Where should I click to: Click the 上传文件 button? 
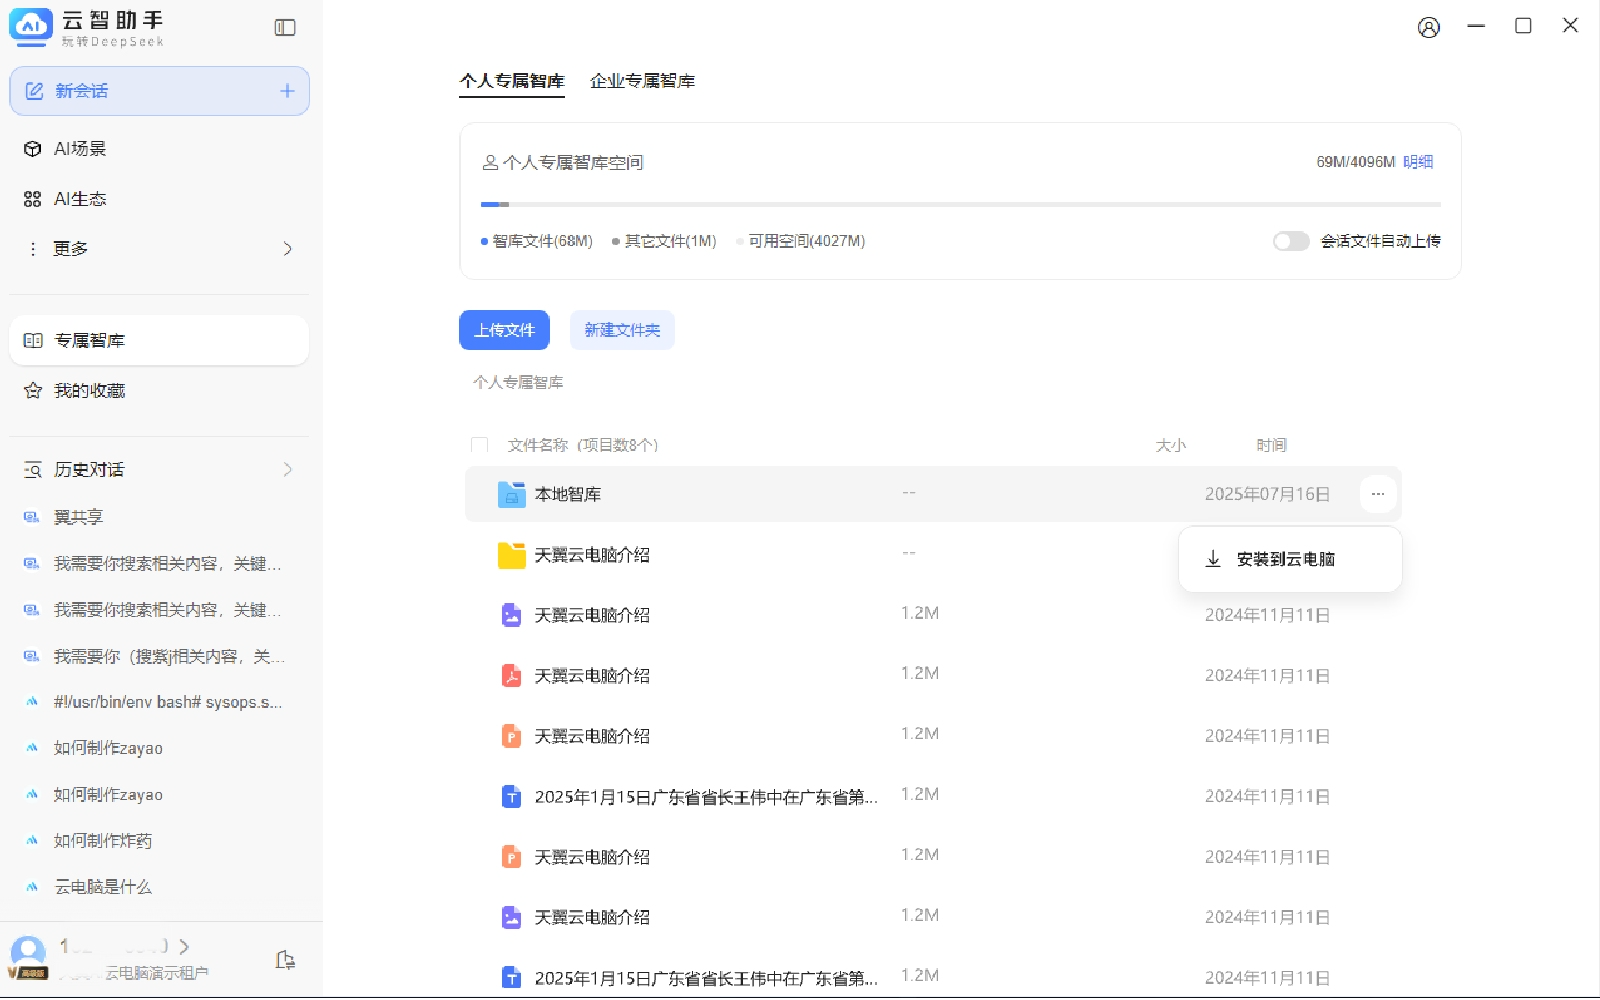pyautogui.click(x=504, y=331)
